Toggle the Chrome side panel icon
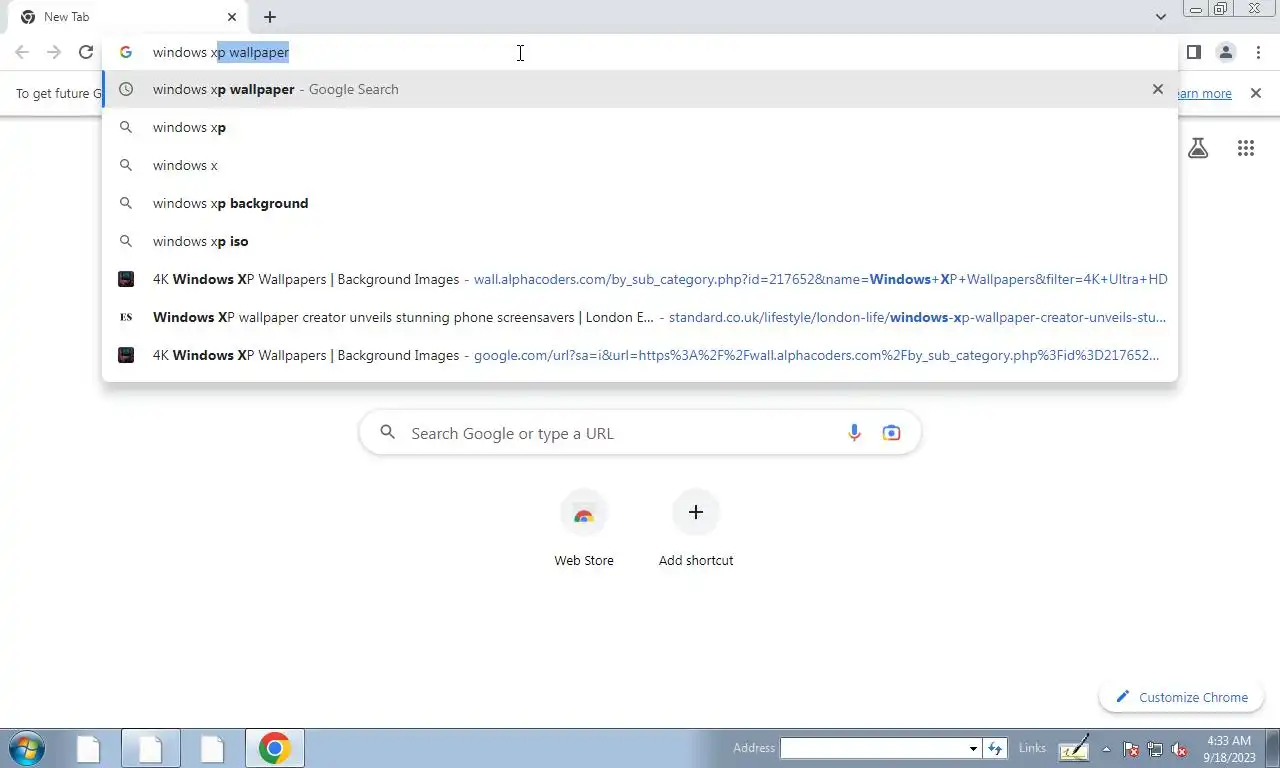Viewport: 1280px width, 768px height. 1193,52
